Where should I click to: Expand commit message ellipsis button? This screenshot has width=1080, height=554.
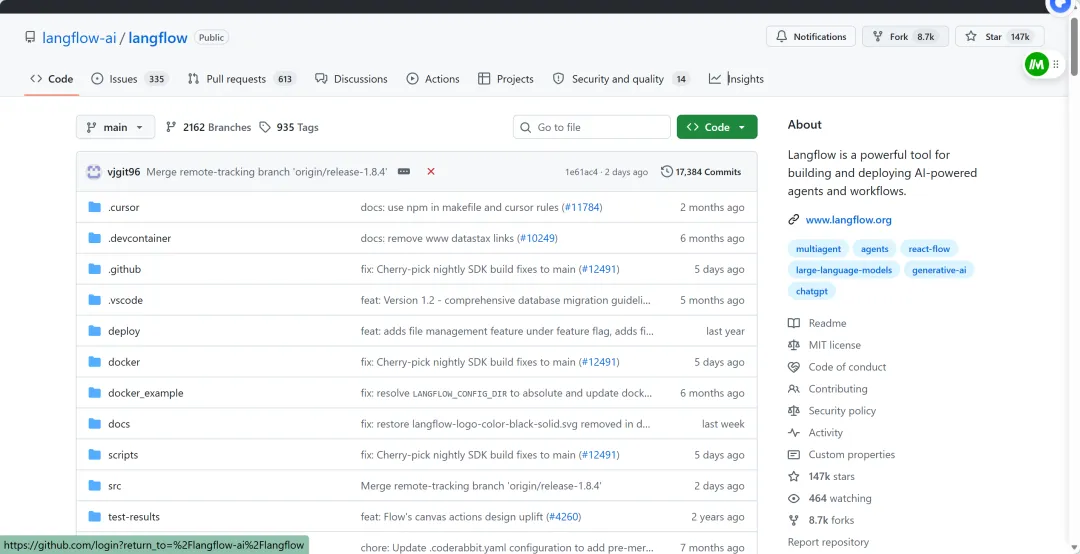coord(404,172)
